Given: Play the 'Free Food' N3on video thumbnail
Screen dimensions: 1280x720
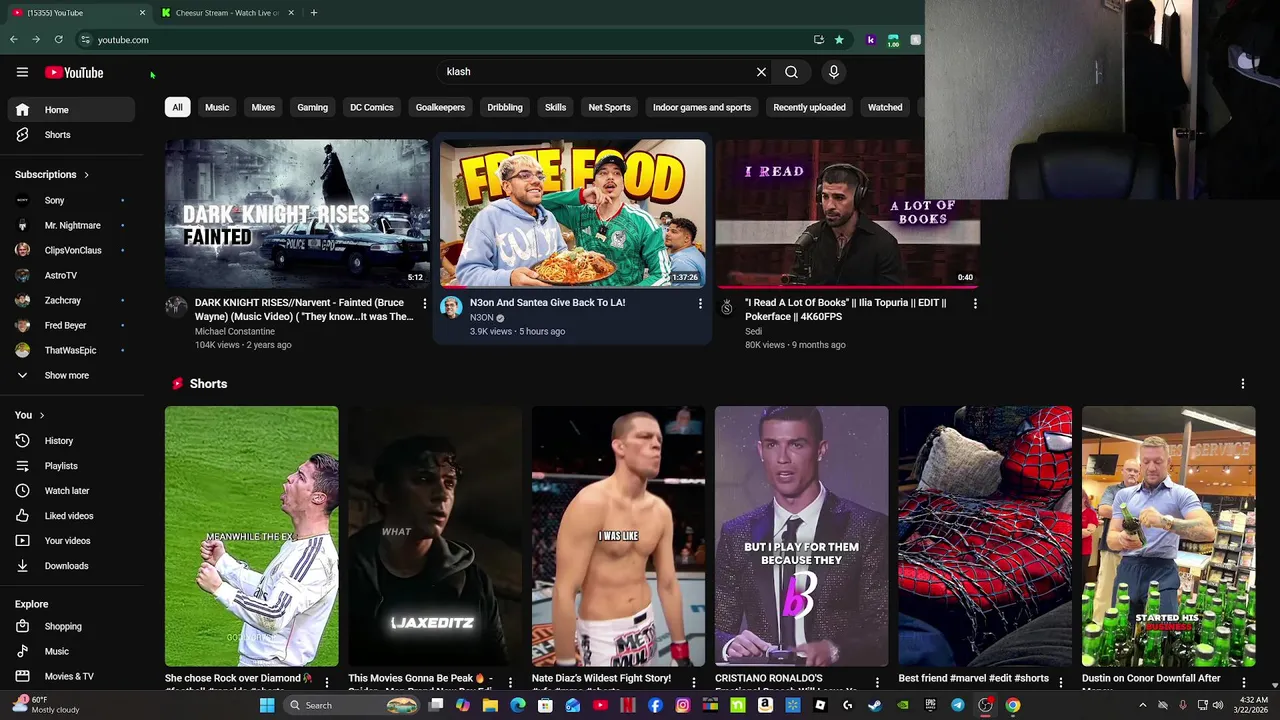Looking at the screenshot, I should tap(572, 213).
